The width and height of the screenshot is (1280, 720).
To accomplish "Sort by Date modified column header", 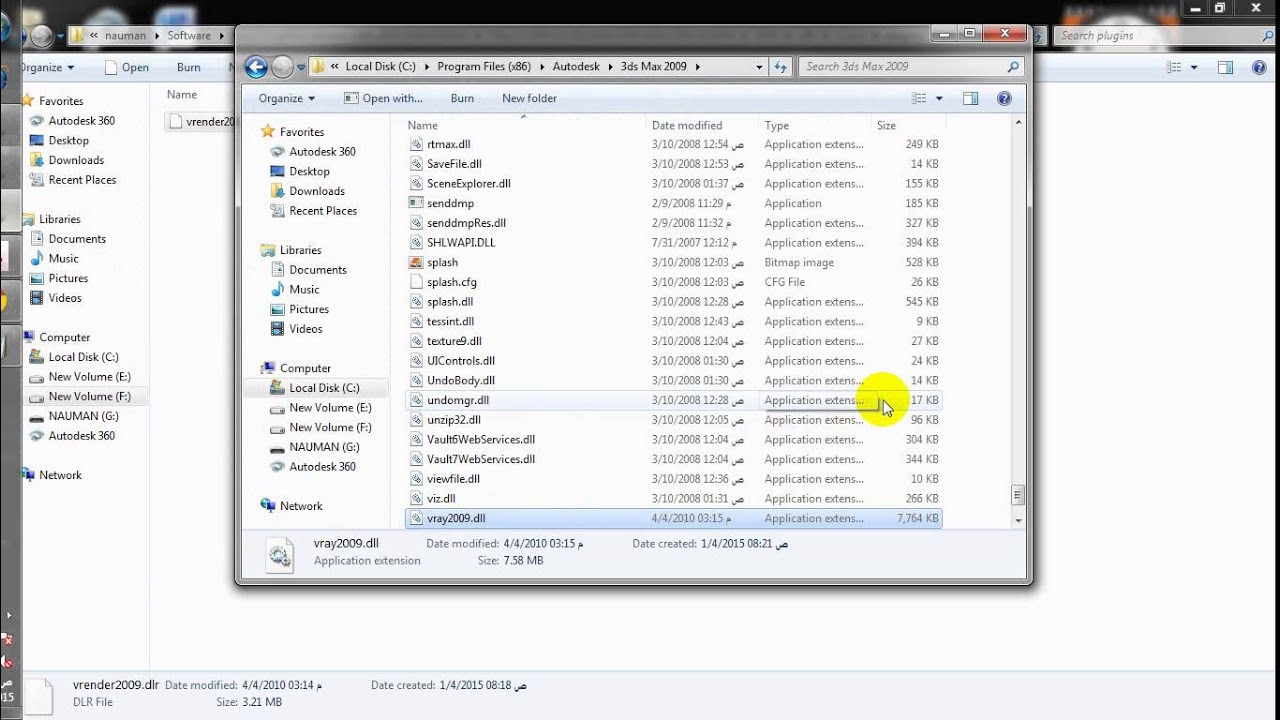I will point(687,125).
